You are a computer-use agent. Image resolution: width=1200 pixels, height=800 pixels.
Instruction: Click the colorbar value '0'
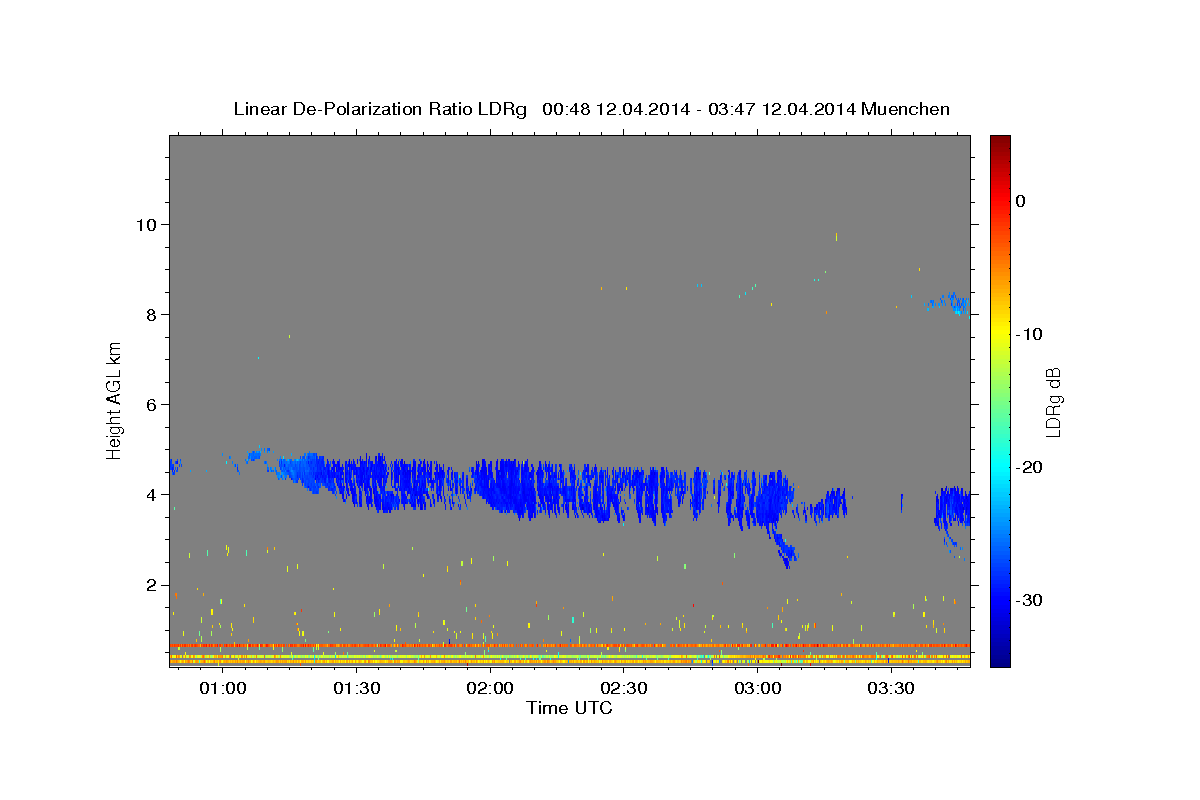pos(1021,201)
